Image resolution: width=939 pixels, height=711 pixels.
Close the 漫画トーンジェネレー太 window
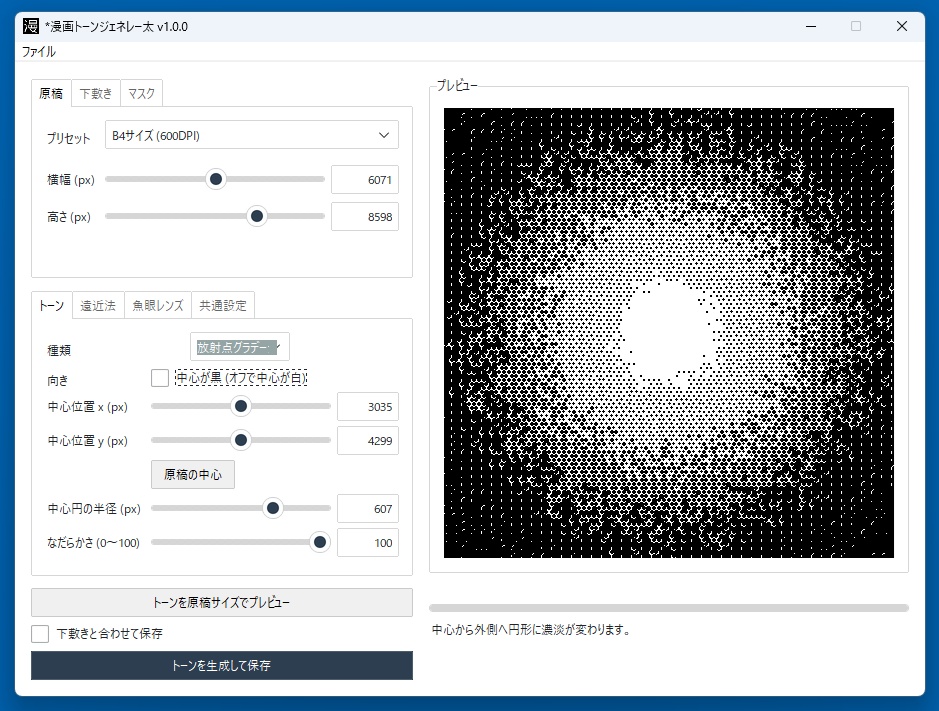tap(902, 26)
